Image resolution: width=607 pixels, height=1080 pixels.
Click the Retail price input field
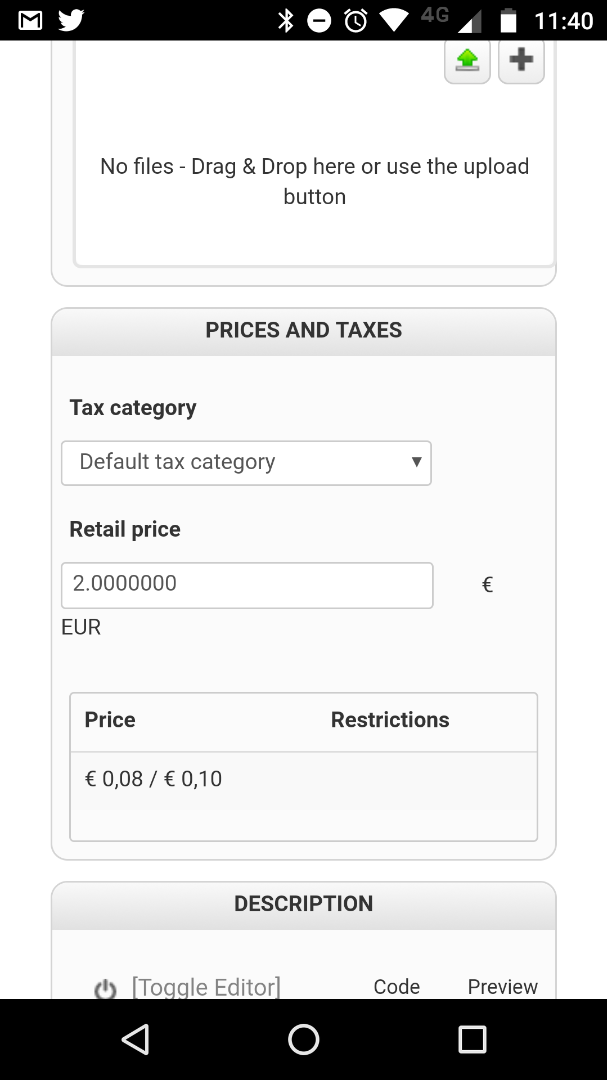tap(247, 585)
